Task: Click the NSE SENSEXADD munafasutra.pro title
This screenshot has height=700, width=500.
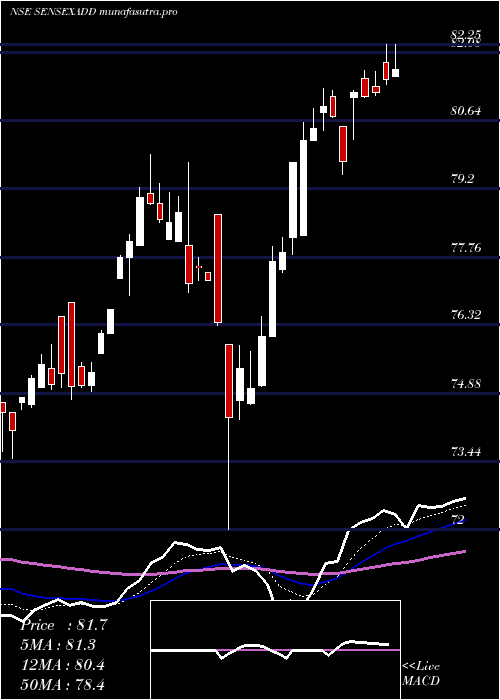Action: [x=94, y=12]
